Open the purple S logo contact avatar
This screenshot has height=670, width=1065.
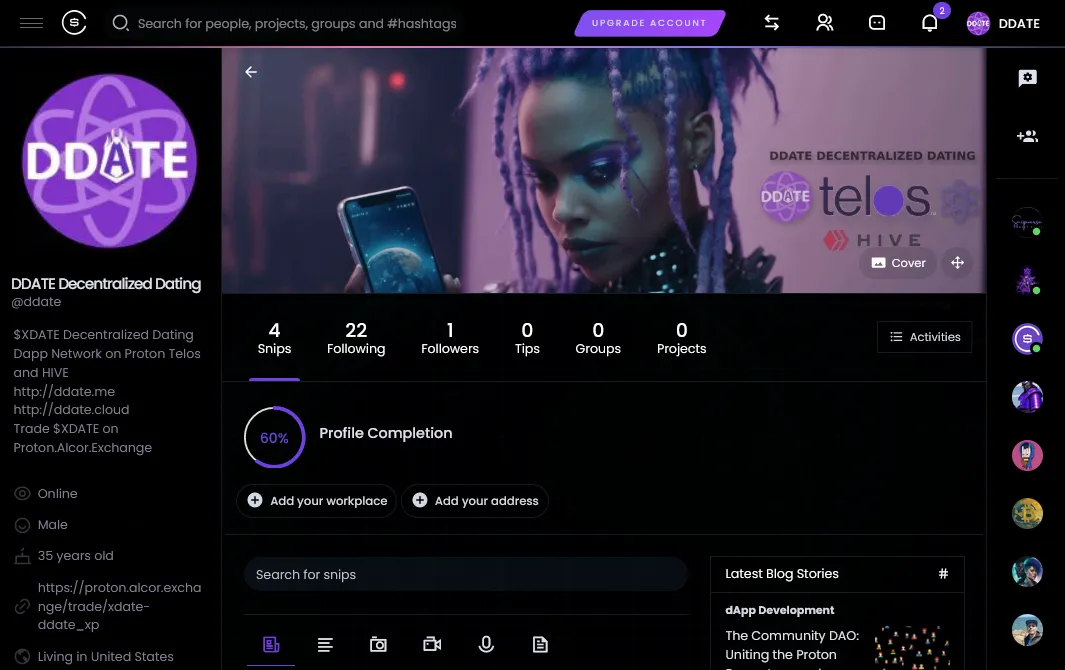coord(1027,338)
